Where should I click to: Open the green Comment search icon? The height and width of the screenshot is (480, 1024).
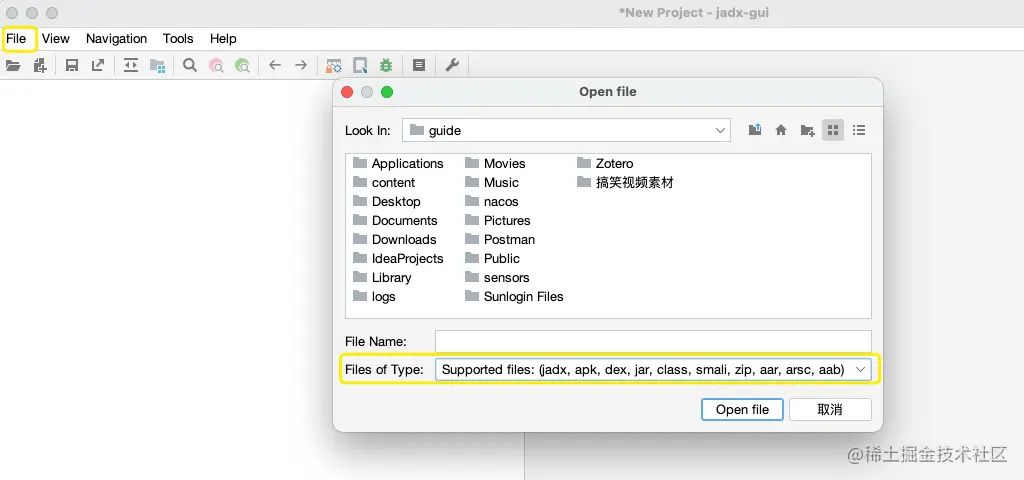tap(242, 65)
